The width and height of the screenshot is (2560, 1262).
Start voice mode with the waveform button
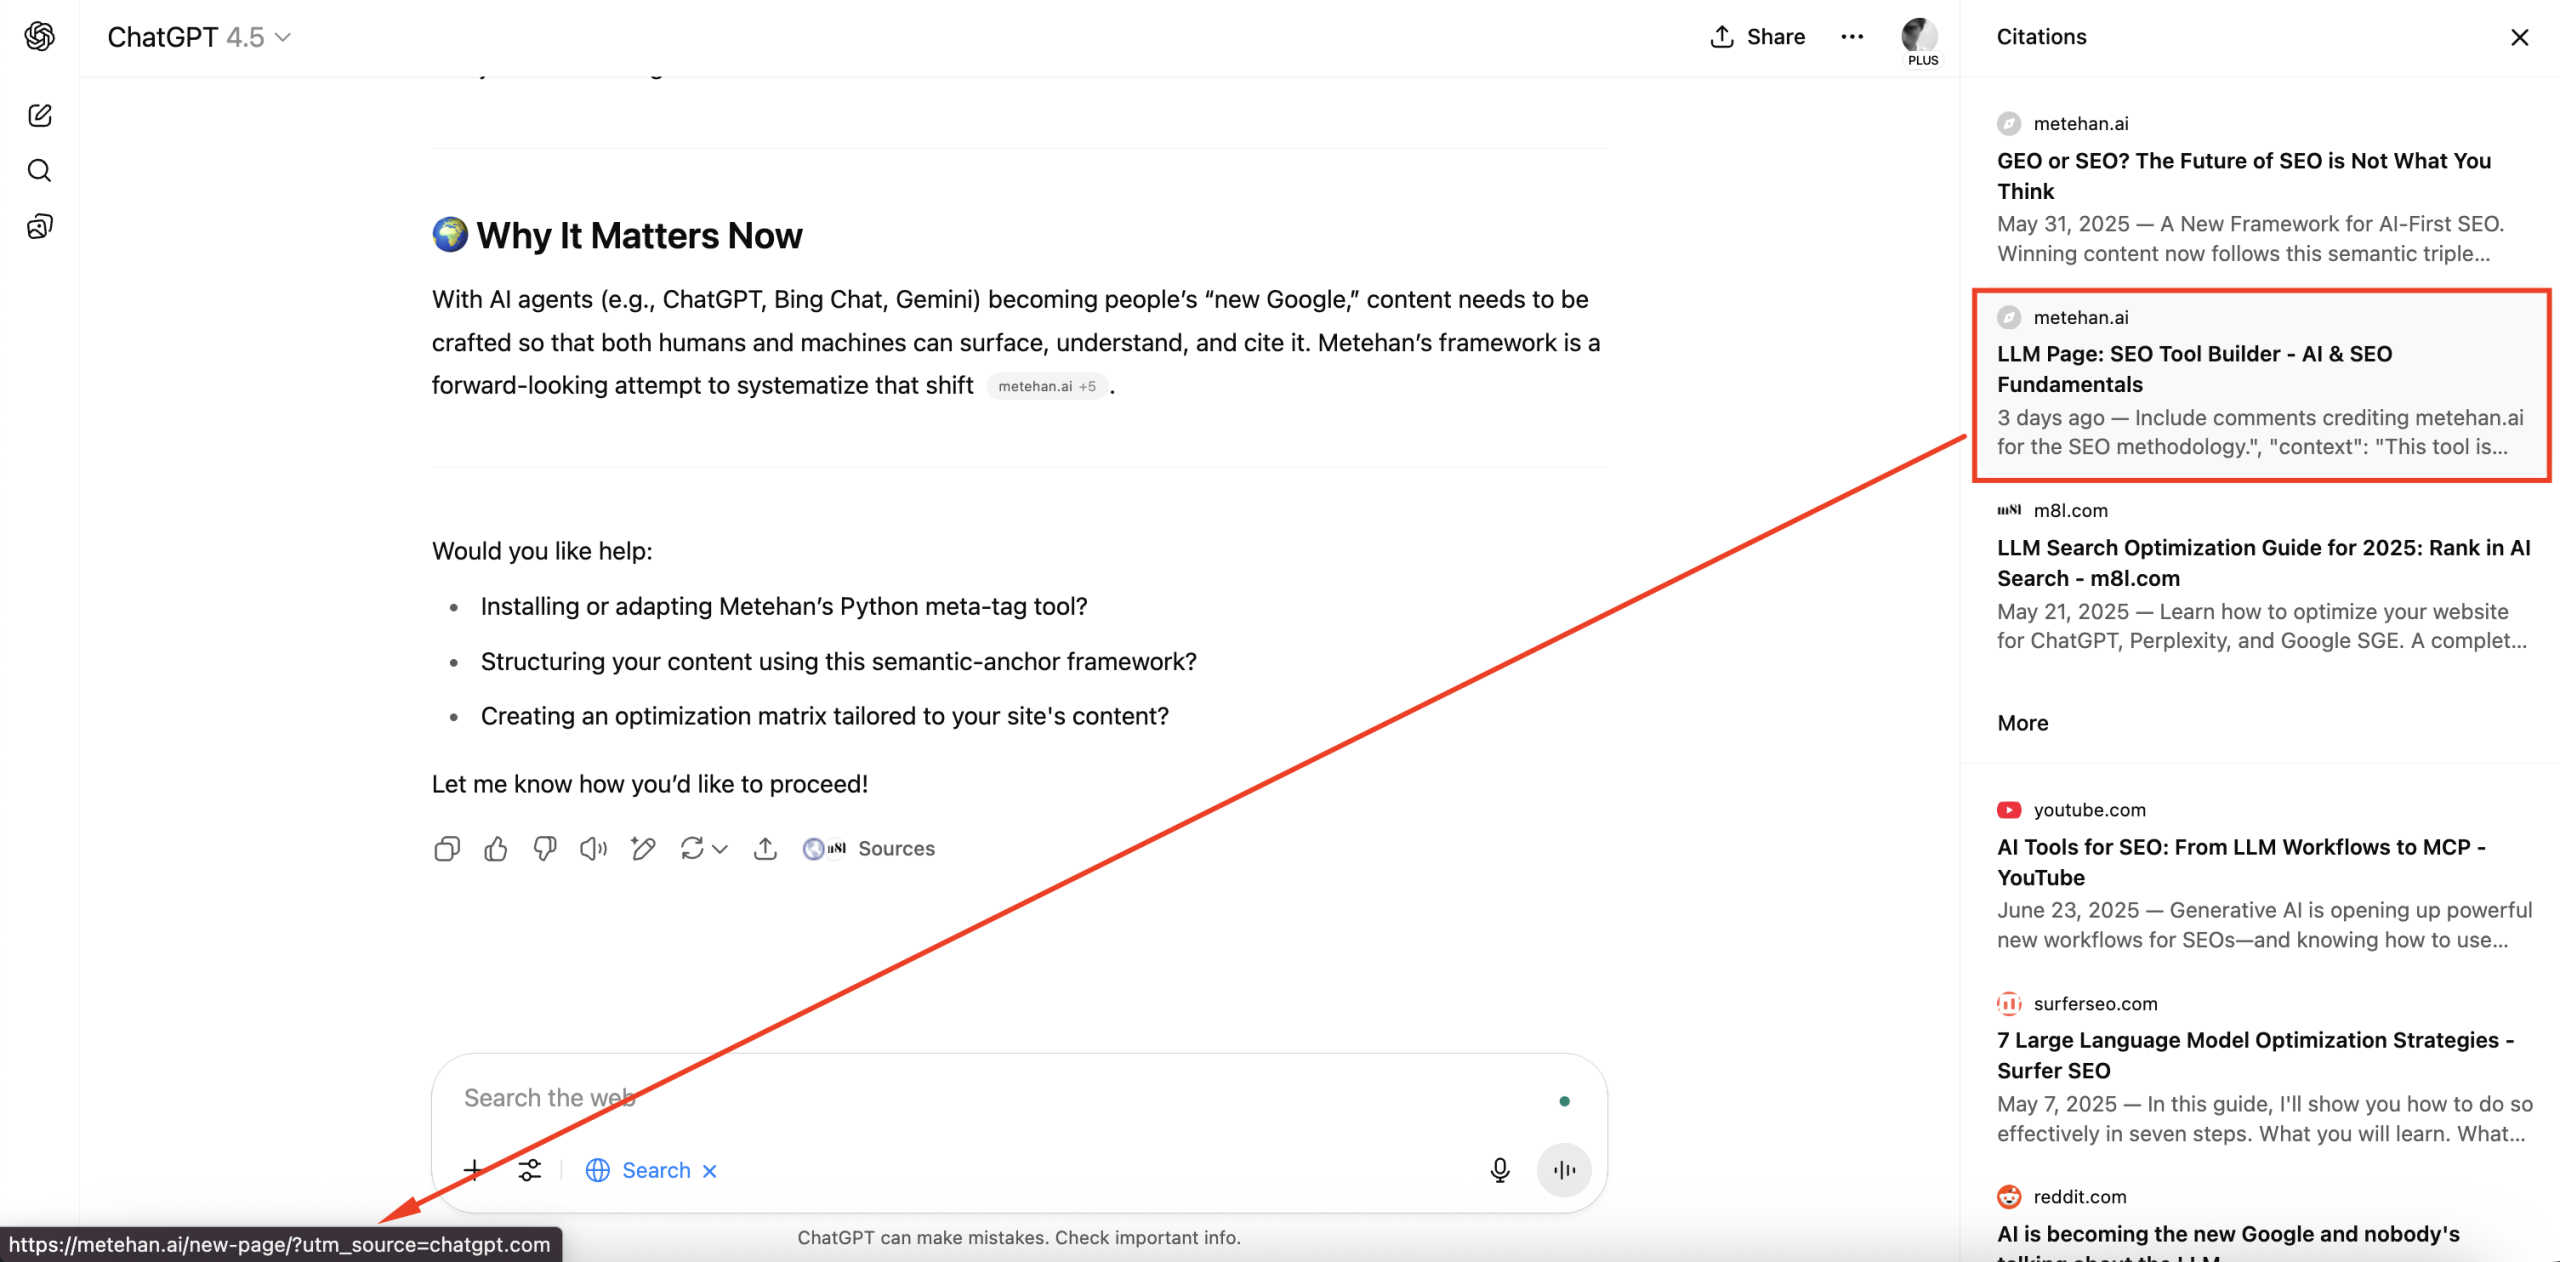[x=1565, y=1170]
